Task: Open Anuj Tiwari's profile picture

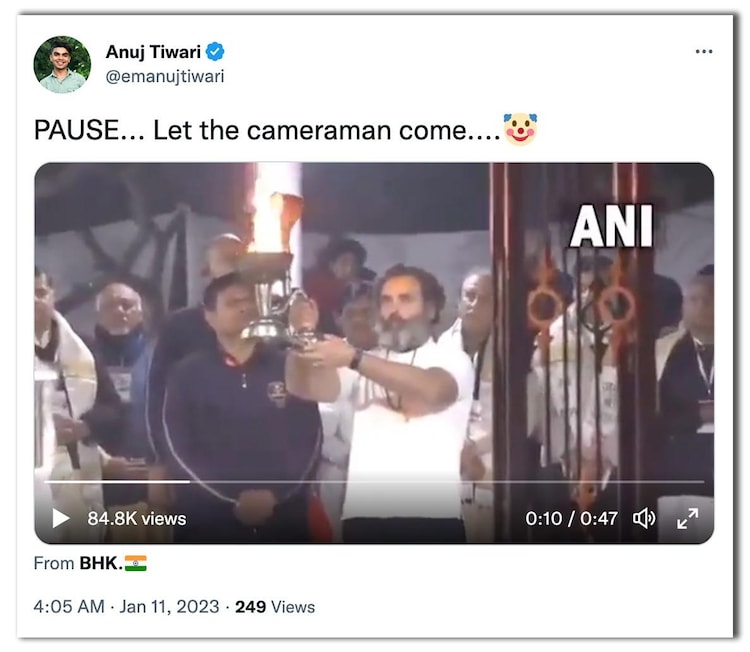Action: [62, 65]
